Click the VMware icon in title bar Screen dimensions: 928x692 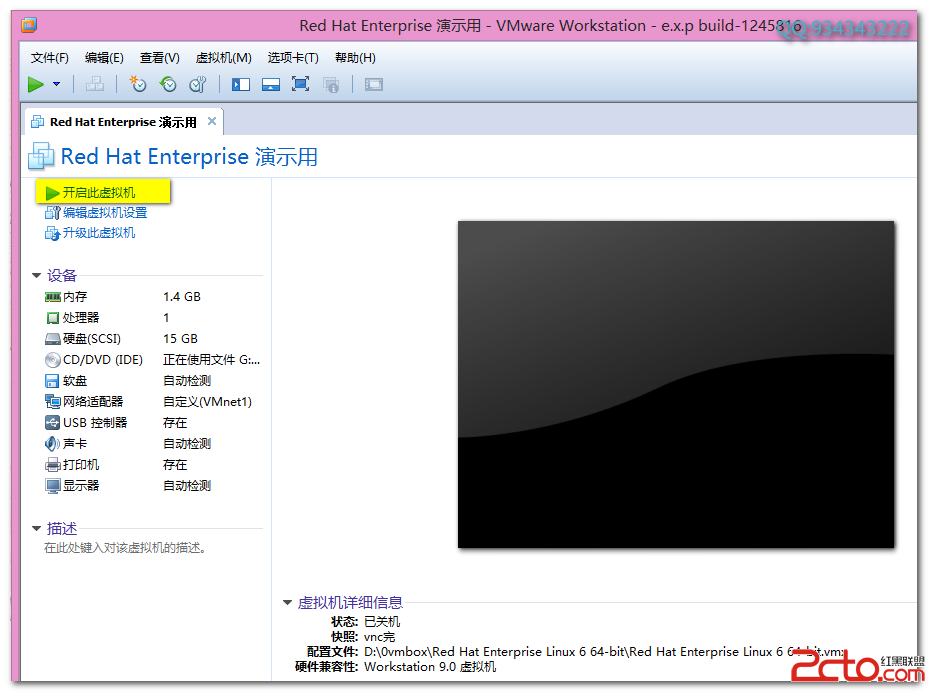pos(29,25)
